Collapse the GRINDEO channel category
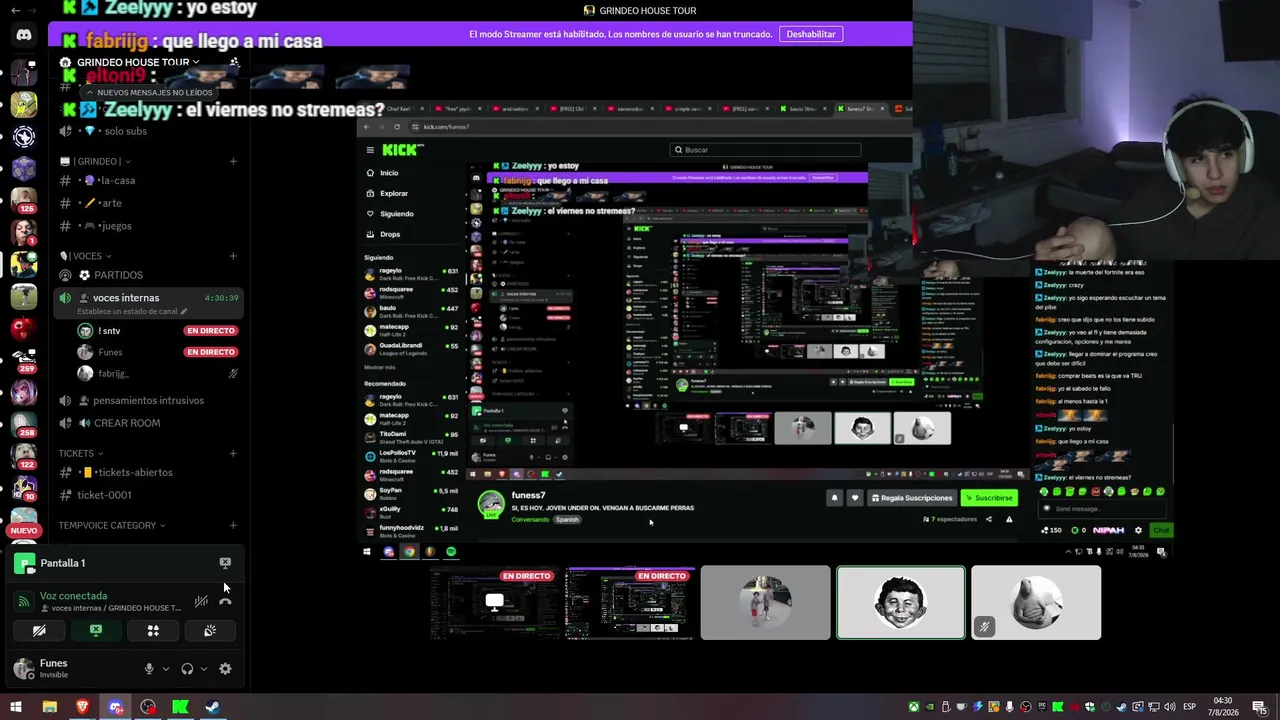This screenshot has height=720, width=1280. [x=95, y=161]
